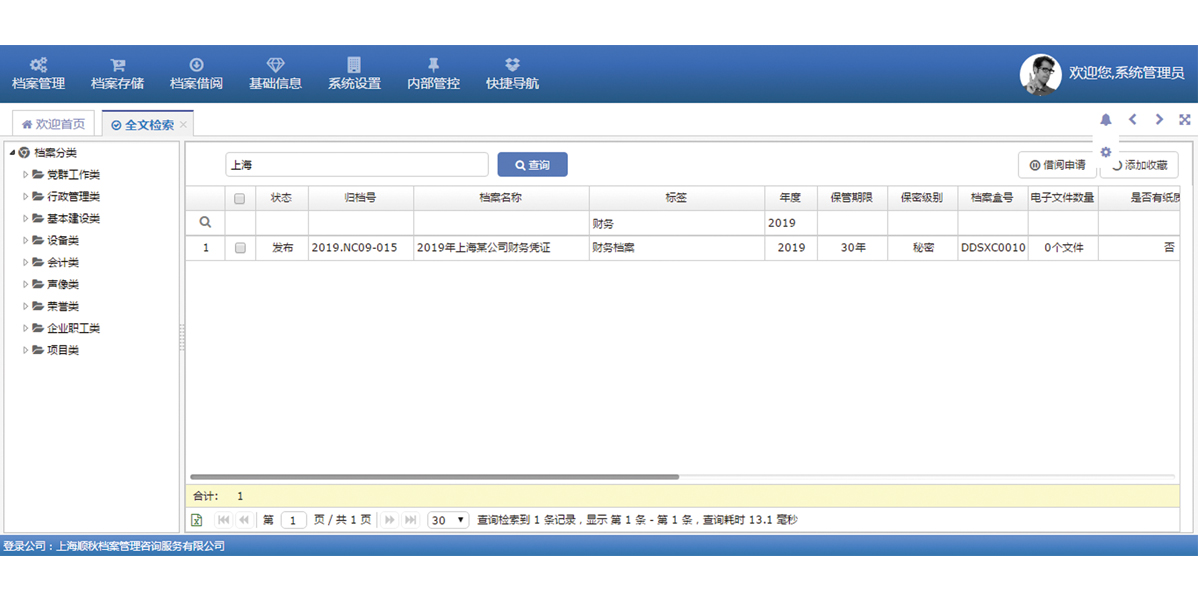Switch to the 欢迎首页 tab

click(x=53, y=124)
